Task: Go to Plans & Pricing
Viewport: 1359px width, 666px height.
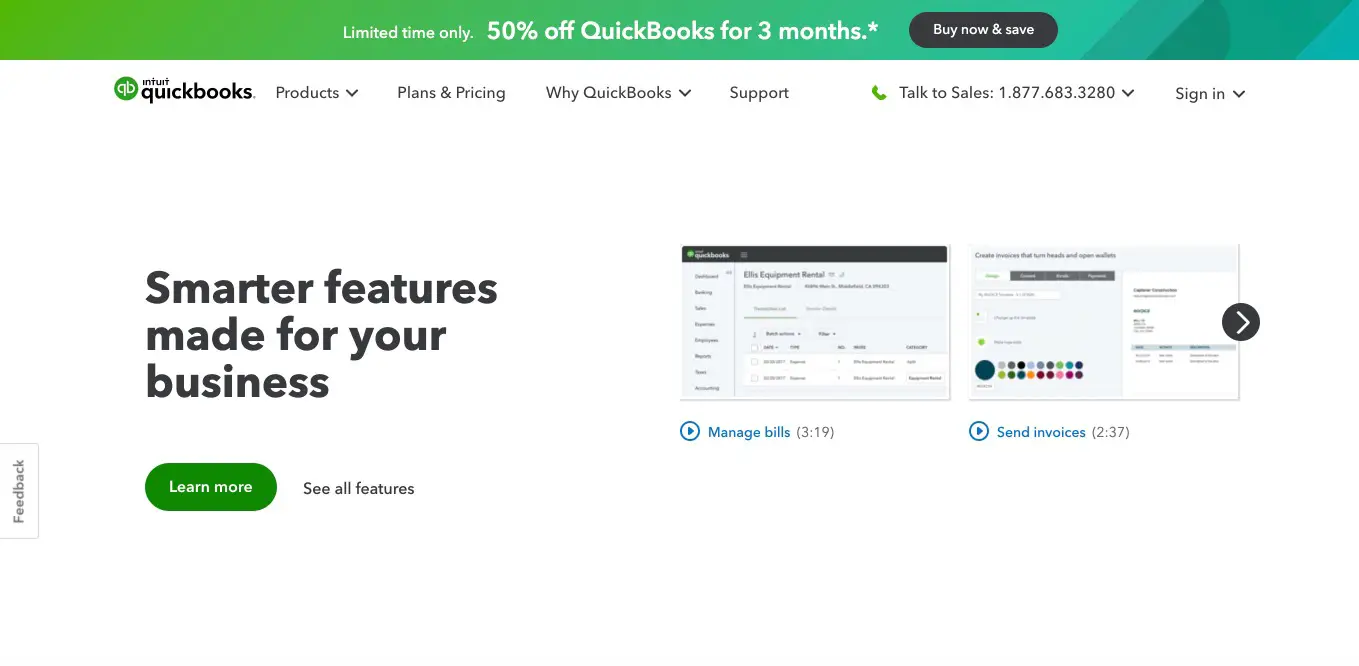Action: [x=451, y=93]
